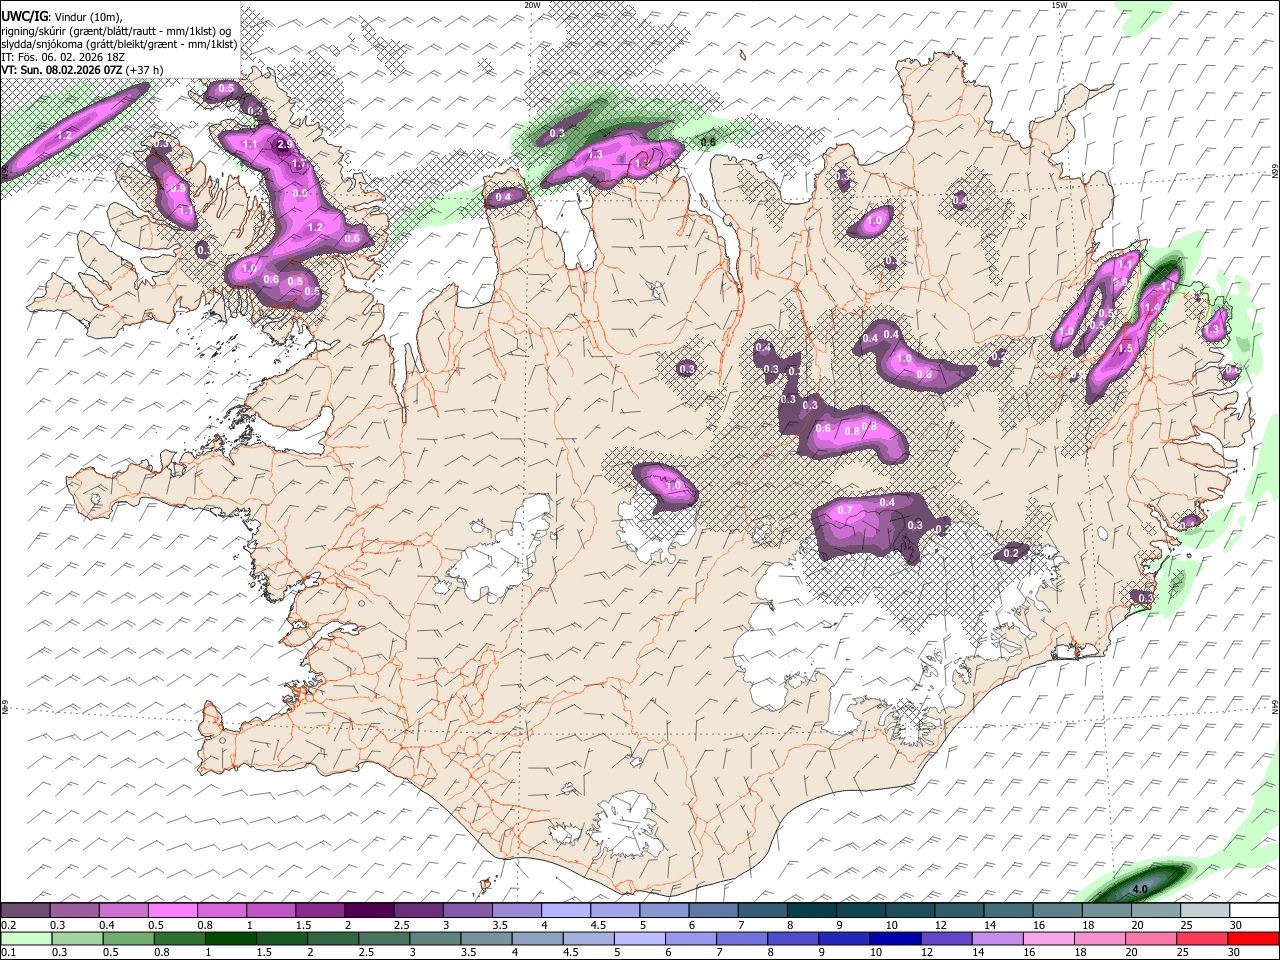Screen dimensions: 1280x960
Task: Select 'IT: Fös. 06. 02. 2026 18Z' text
Action: coord(62,57)
